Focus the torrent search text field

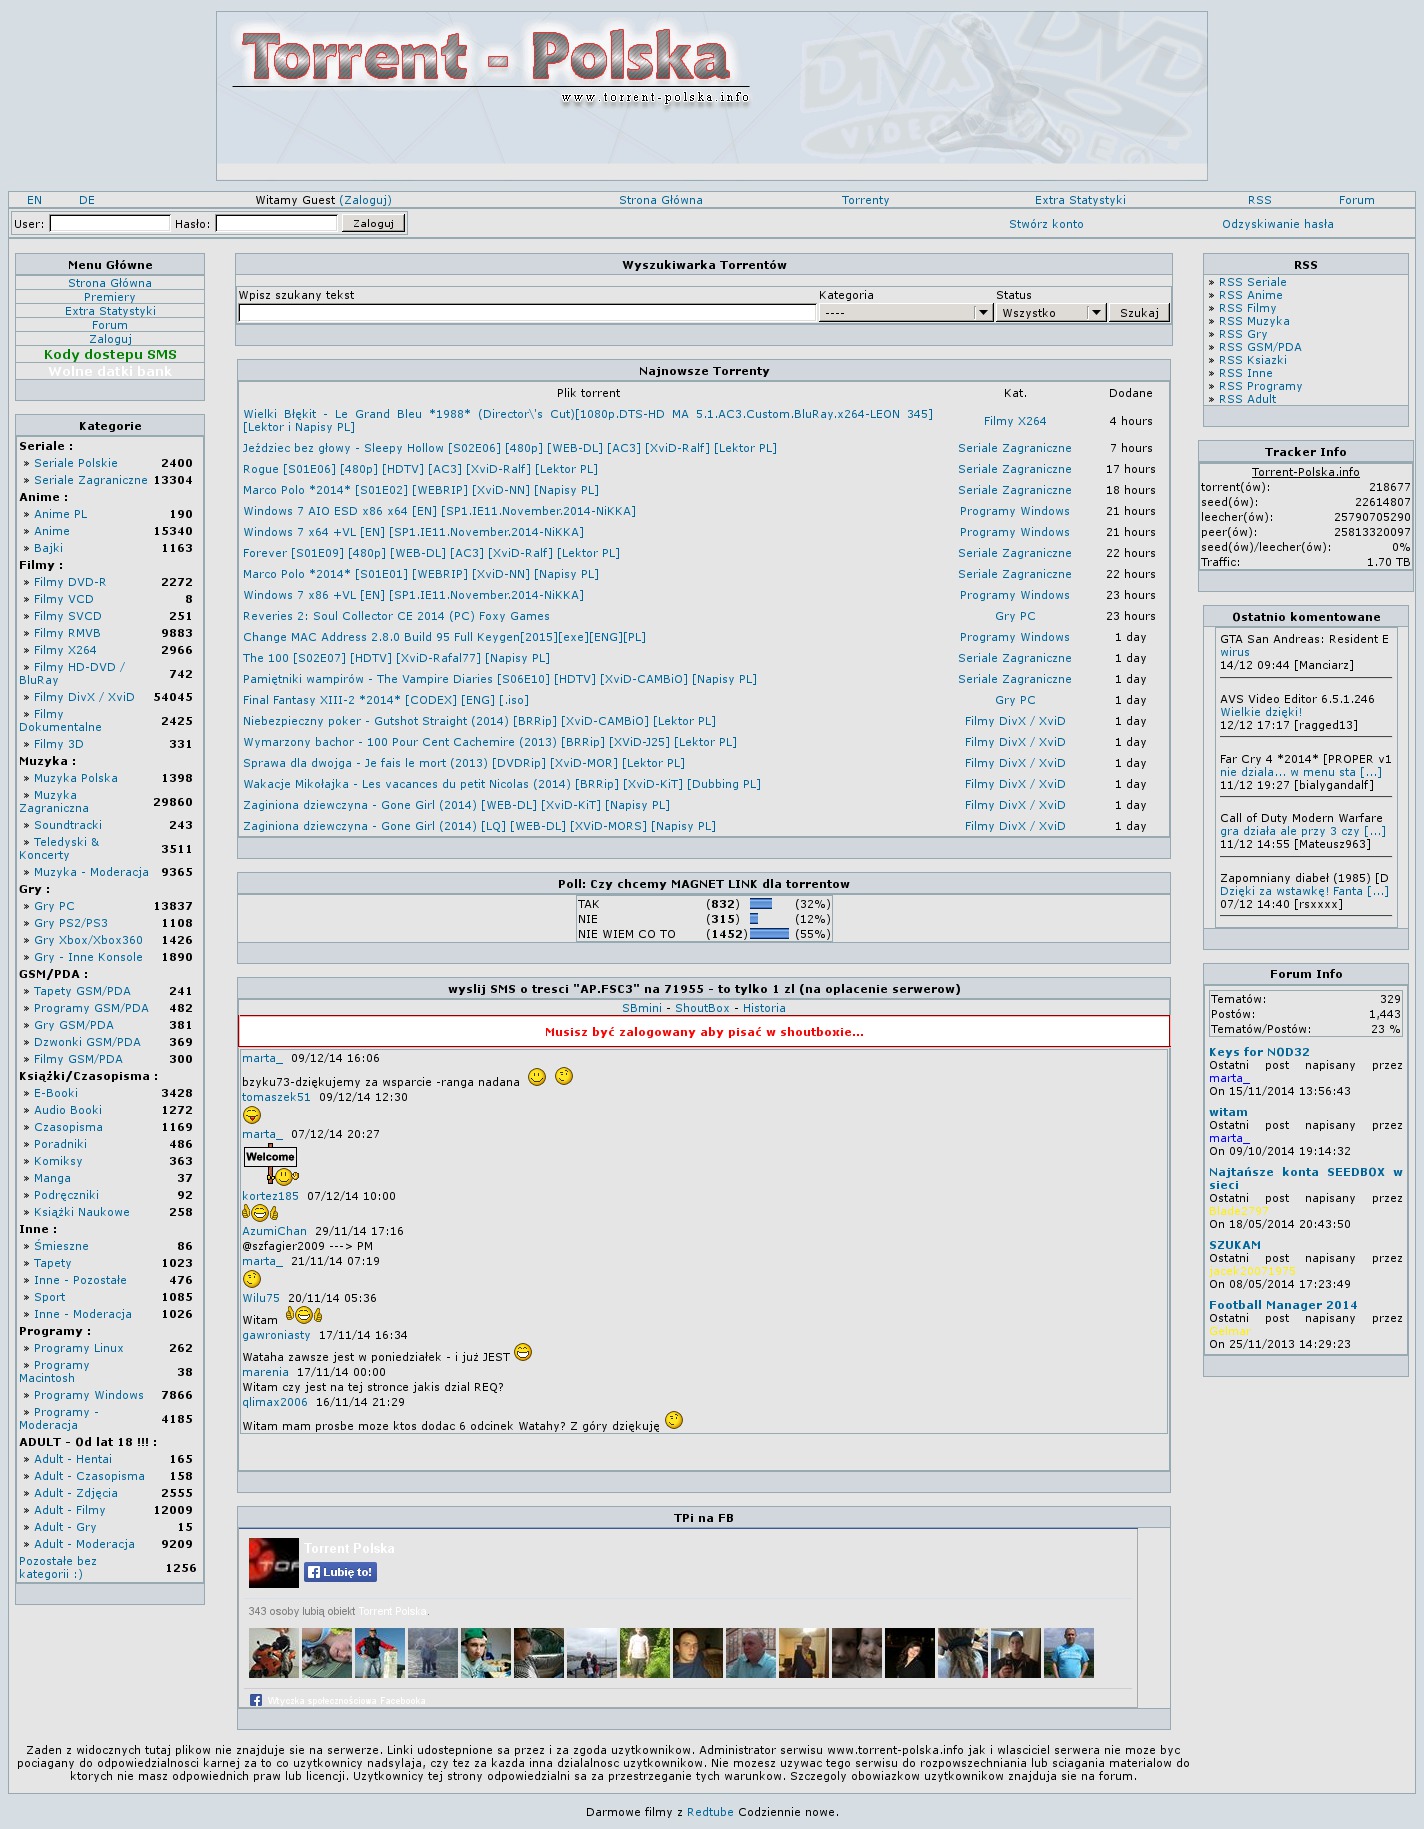tap(527, 313)
